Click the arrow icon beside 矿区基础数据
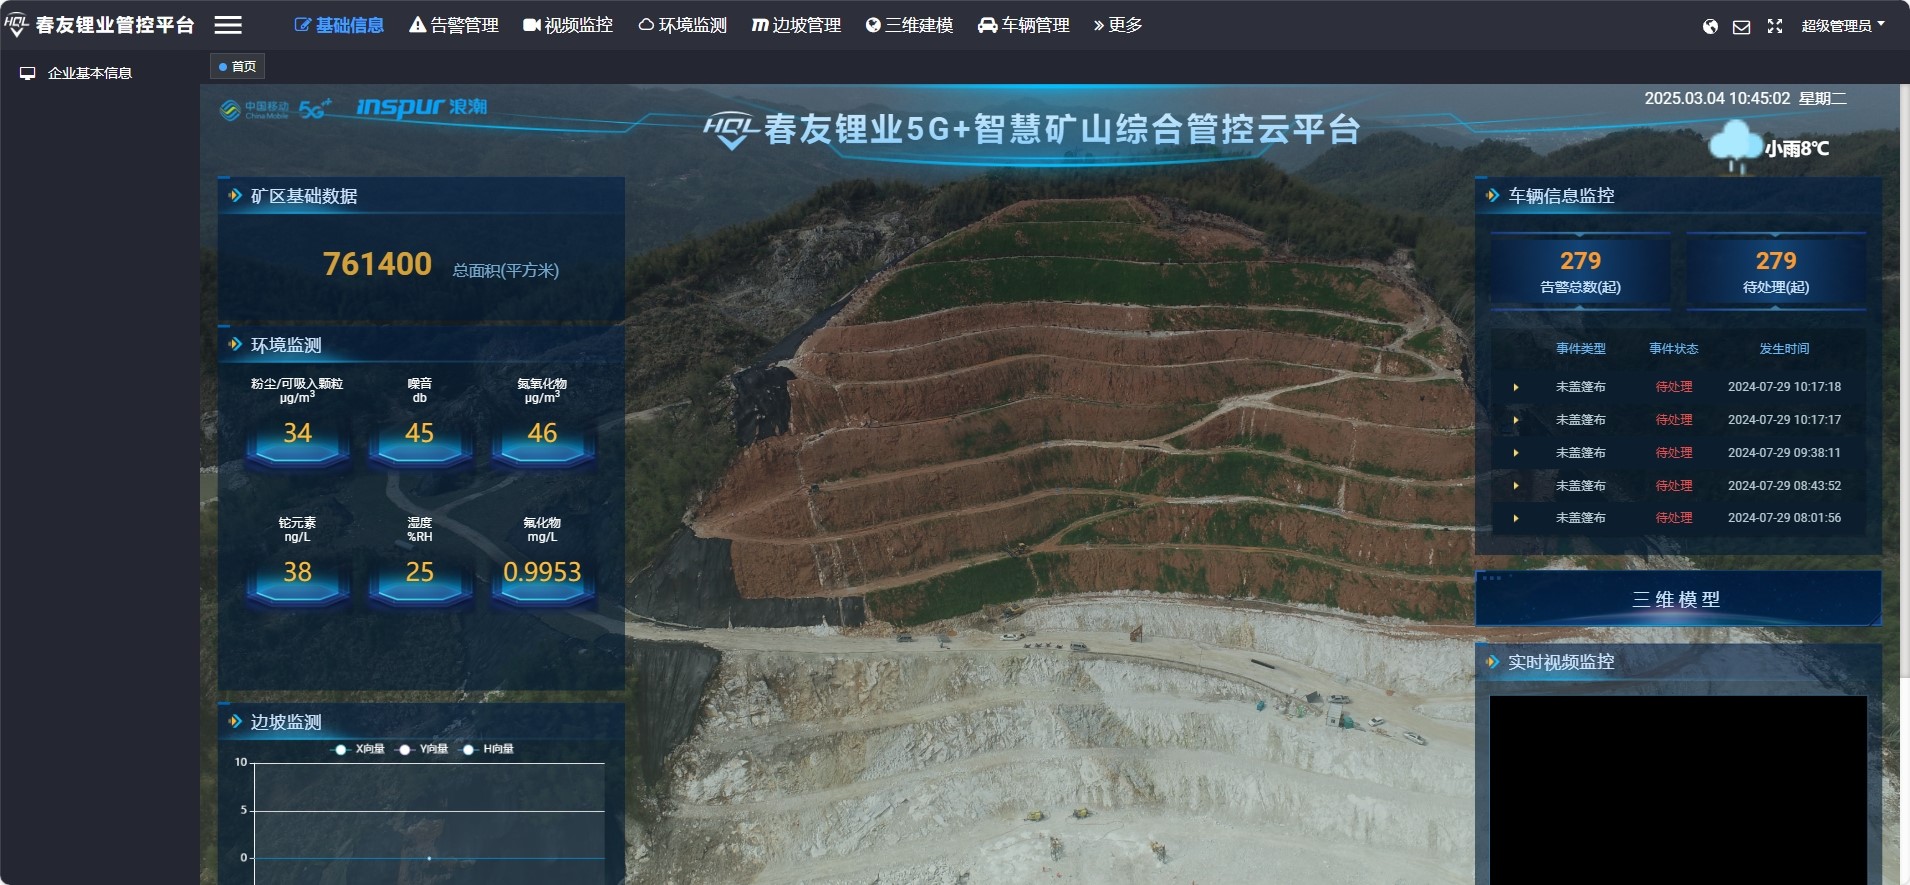 (235, 195)
